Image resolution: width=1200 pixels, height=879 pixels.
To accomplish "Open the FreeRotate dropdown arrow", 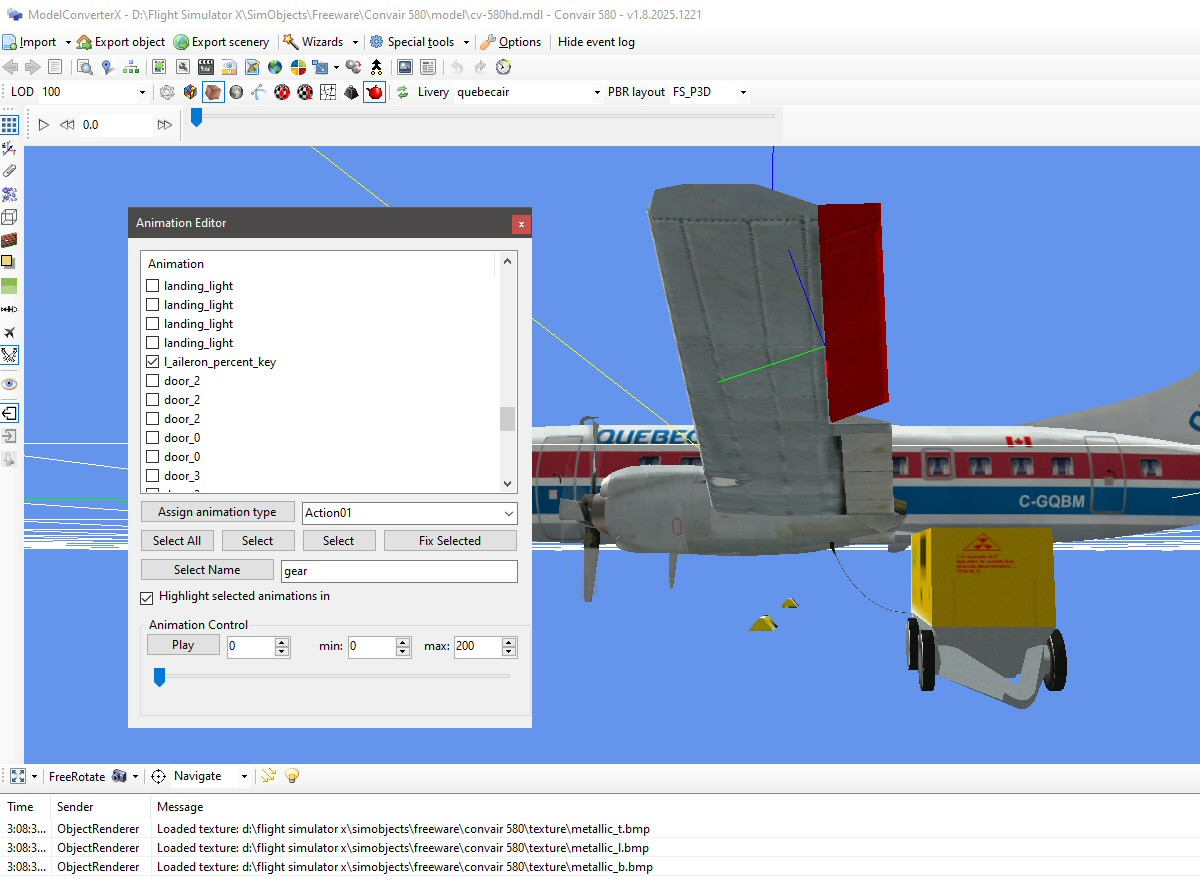I will 135,776.
